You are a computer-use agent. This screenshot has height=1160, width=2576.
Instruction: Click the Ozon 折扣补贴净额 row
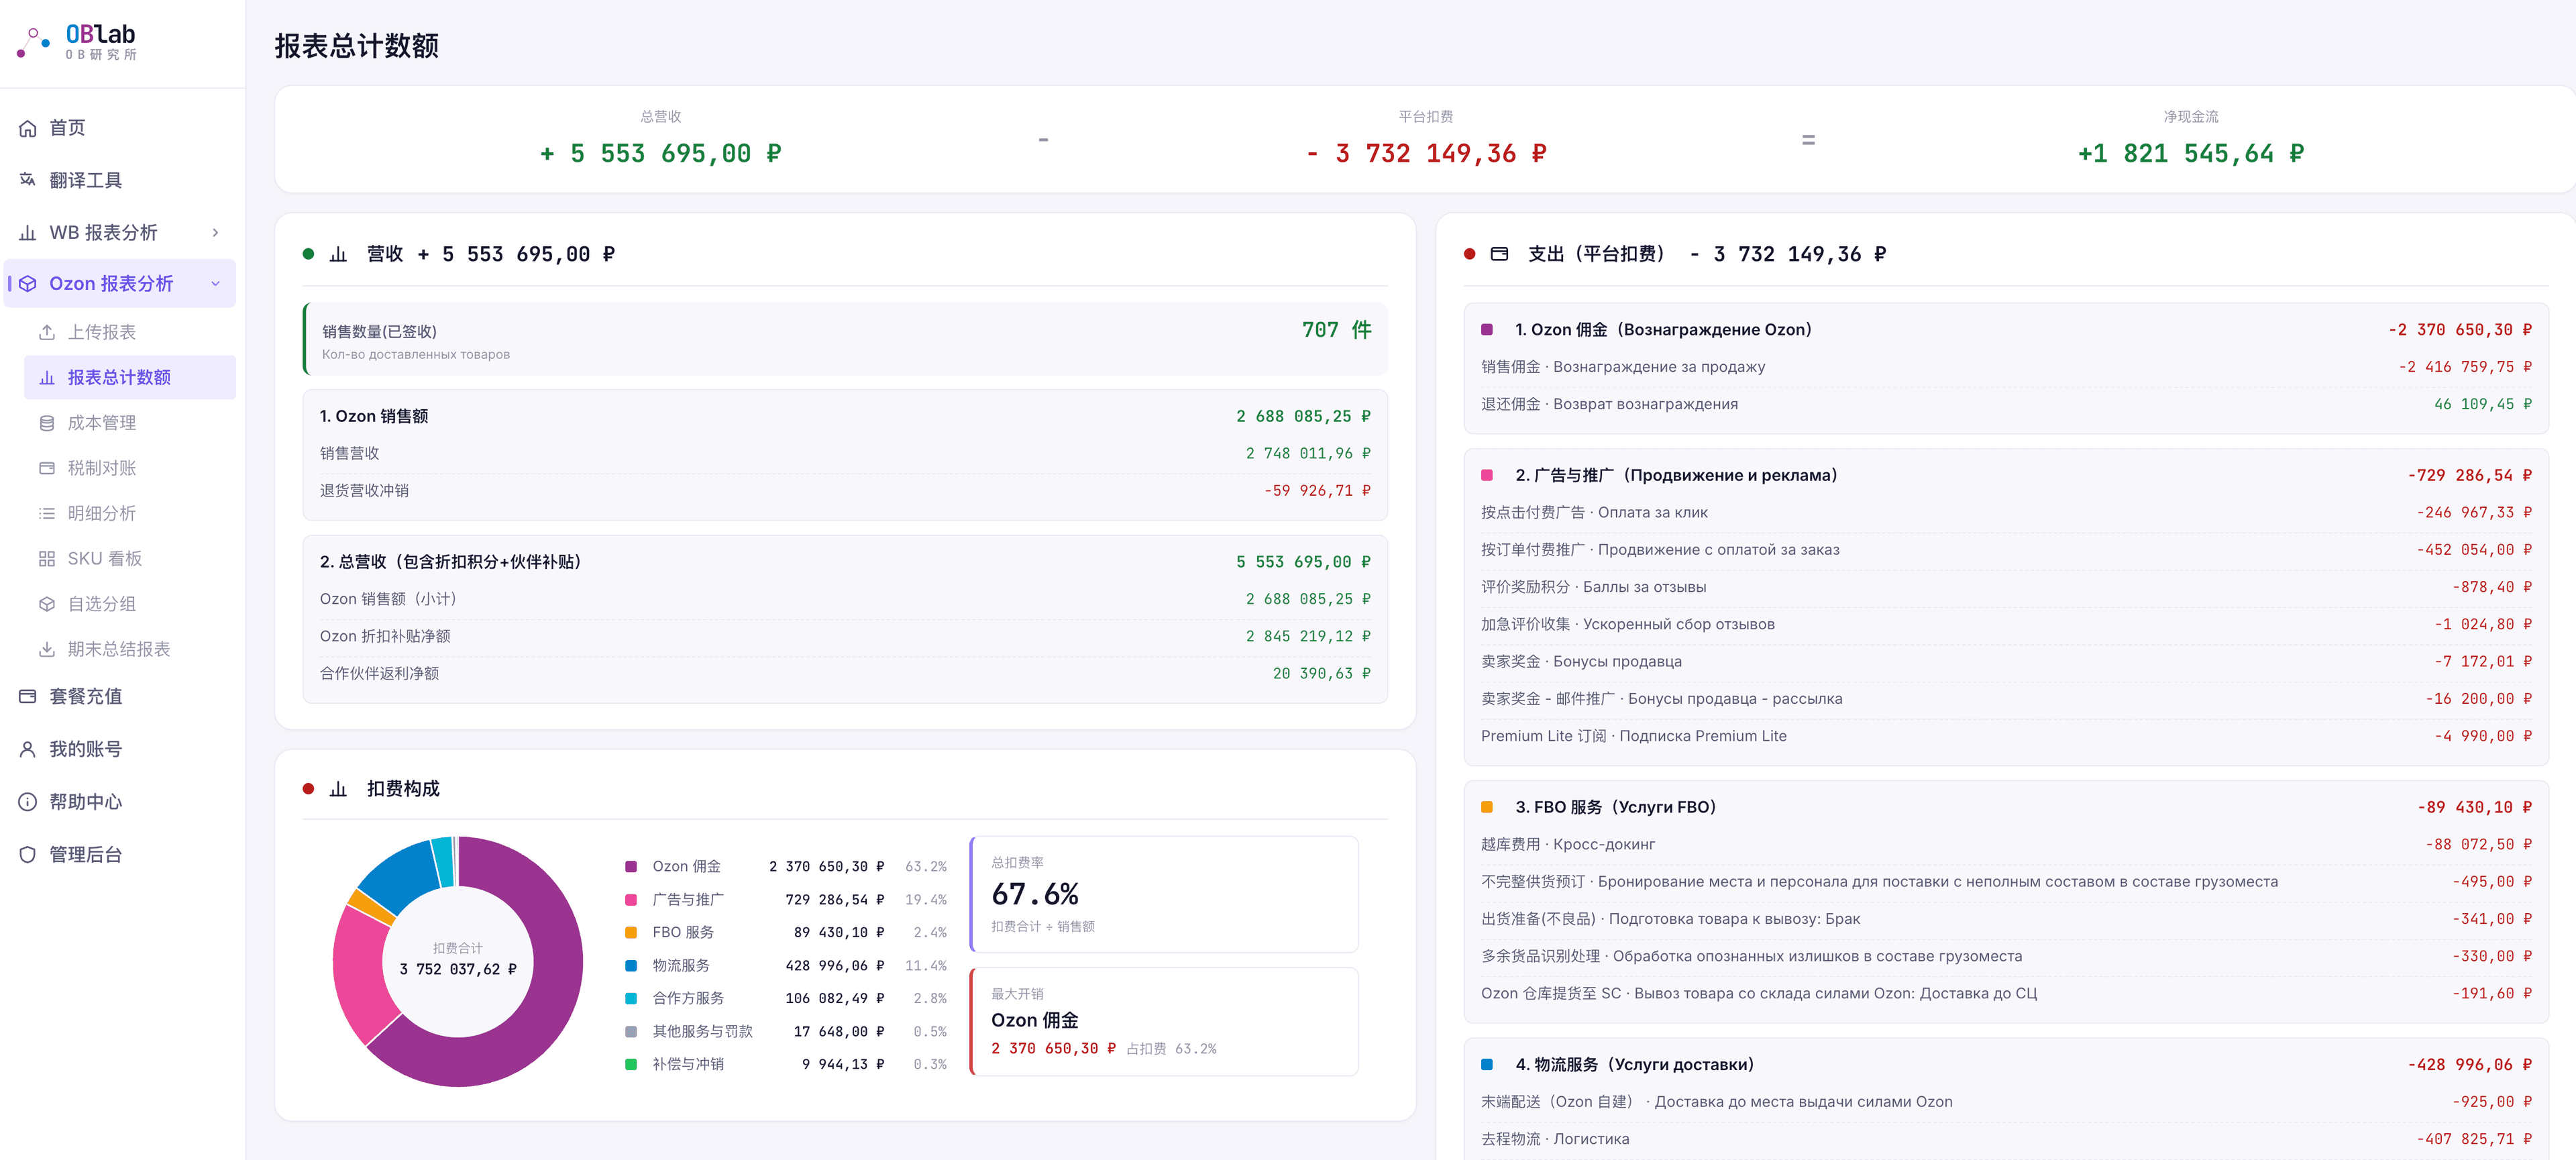pos(845,637)
